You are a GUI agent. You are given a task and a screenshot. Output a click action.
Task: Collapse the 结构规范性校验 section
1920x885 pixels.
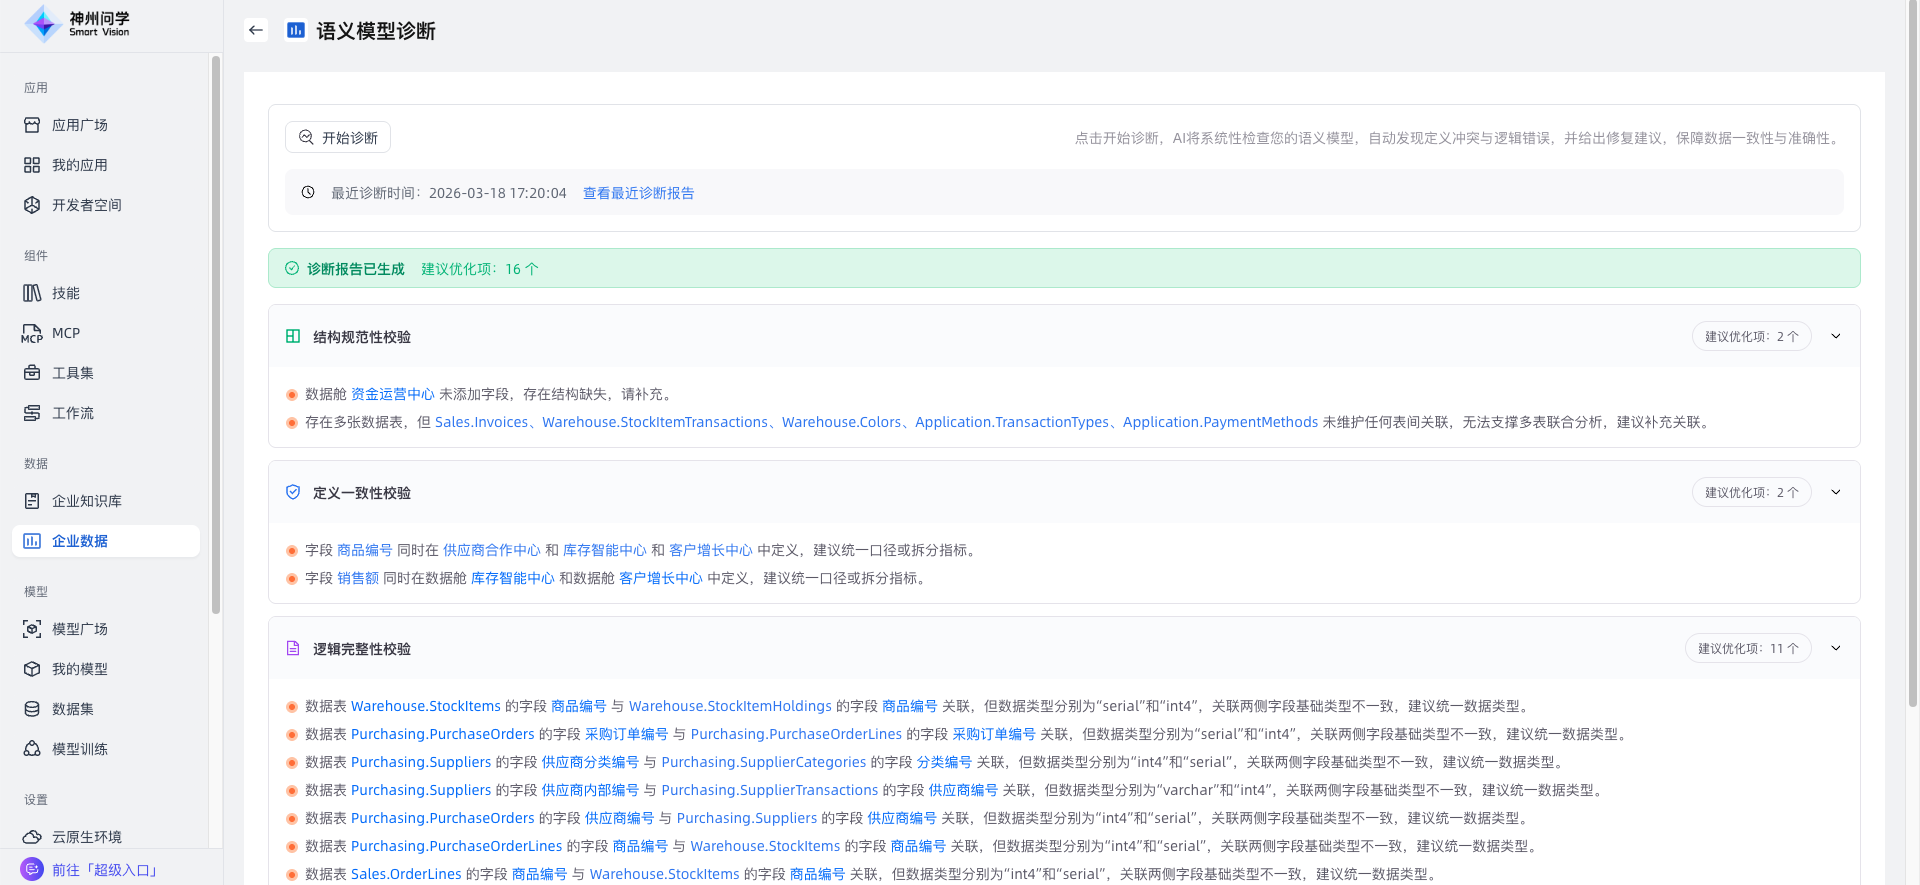(1835, 337)
